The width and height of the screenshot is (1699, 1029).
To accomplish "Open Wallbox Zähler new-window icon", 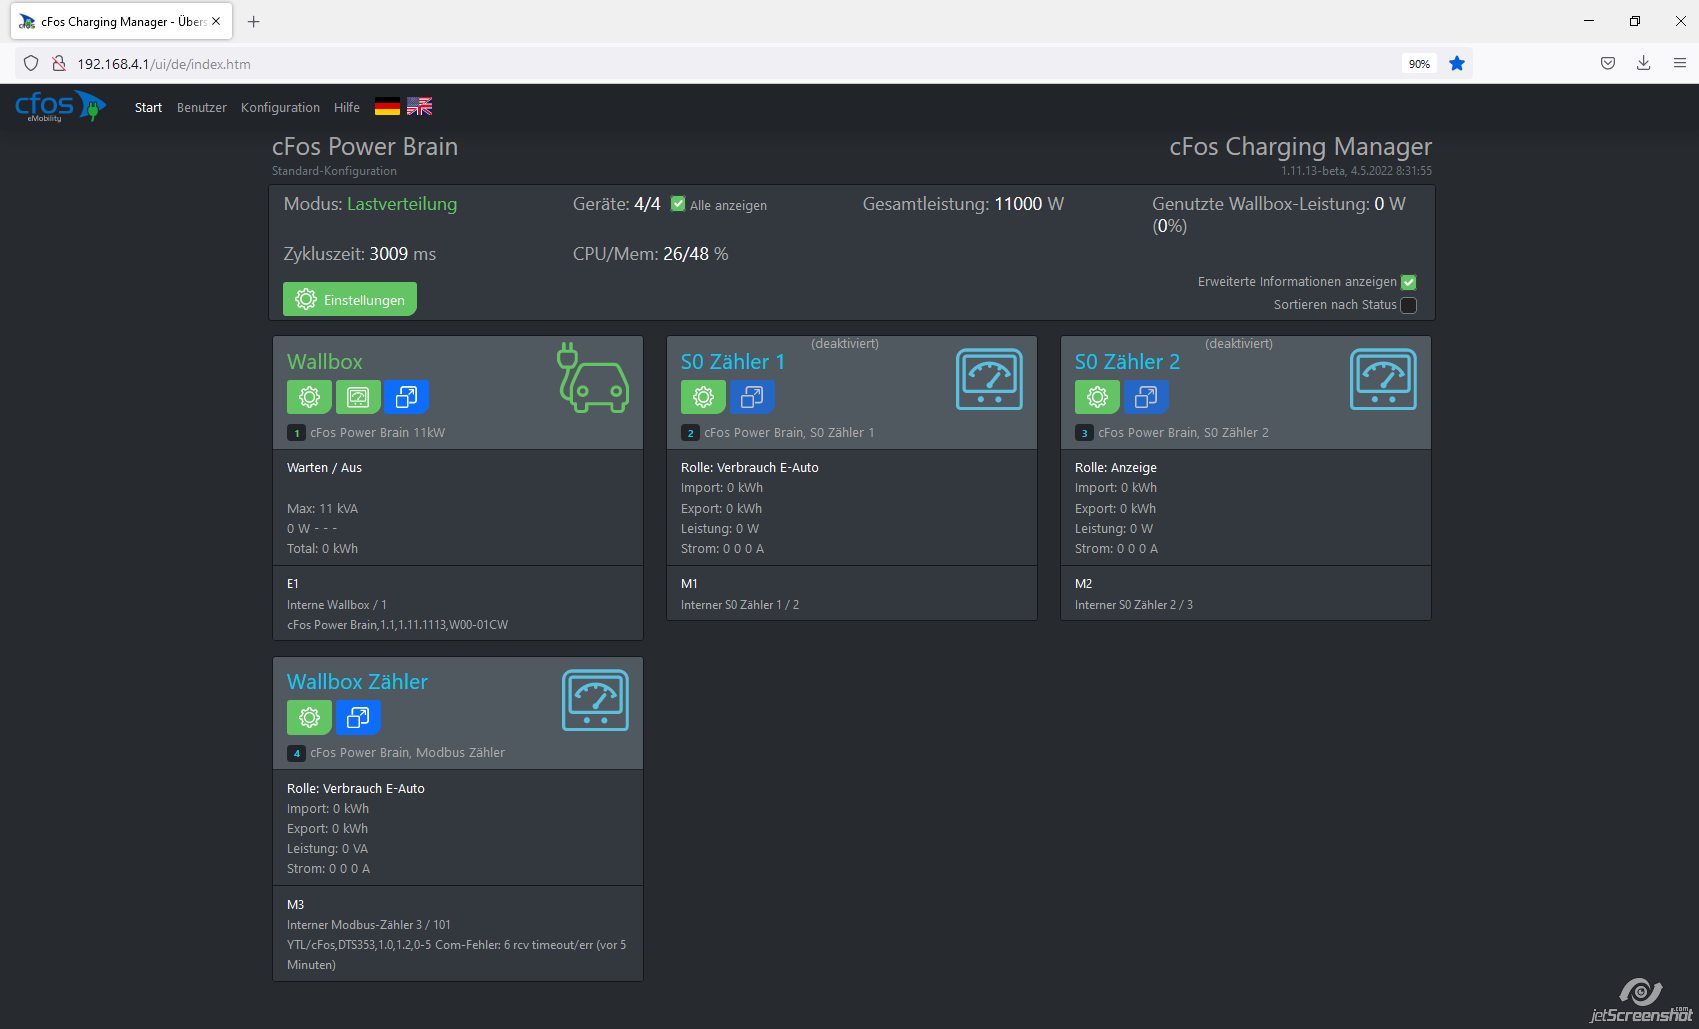I will tap(358, 717).
